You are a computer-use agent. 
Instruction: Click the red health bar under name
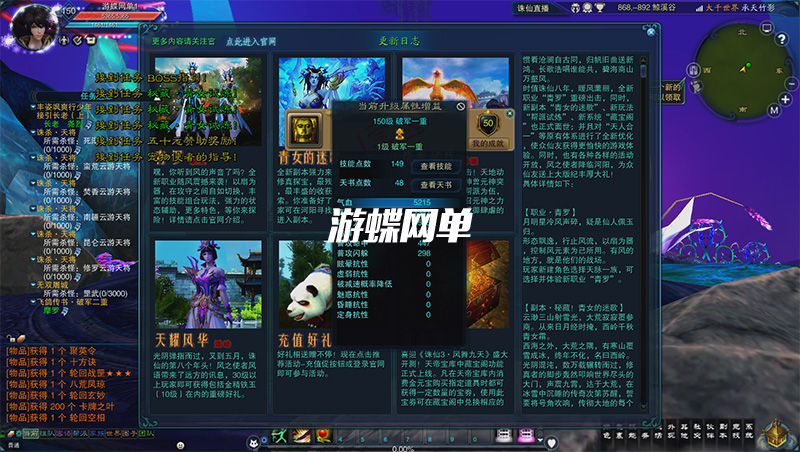[x=116, y=16]
